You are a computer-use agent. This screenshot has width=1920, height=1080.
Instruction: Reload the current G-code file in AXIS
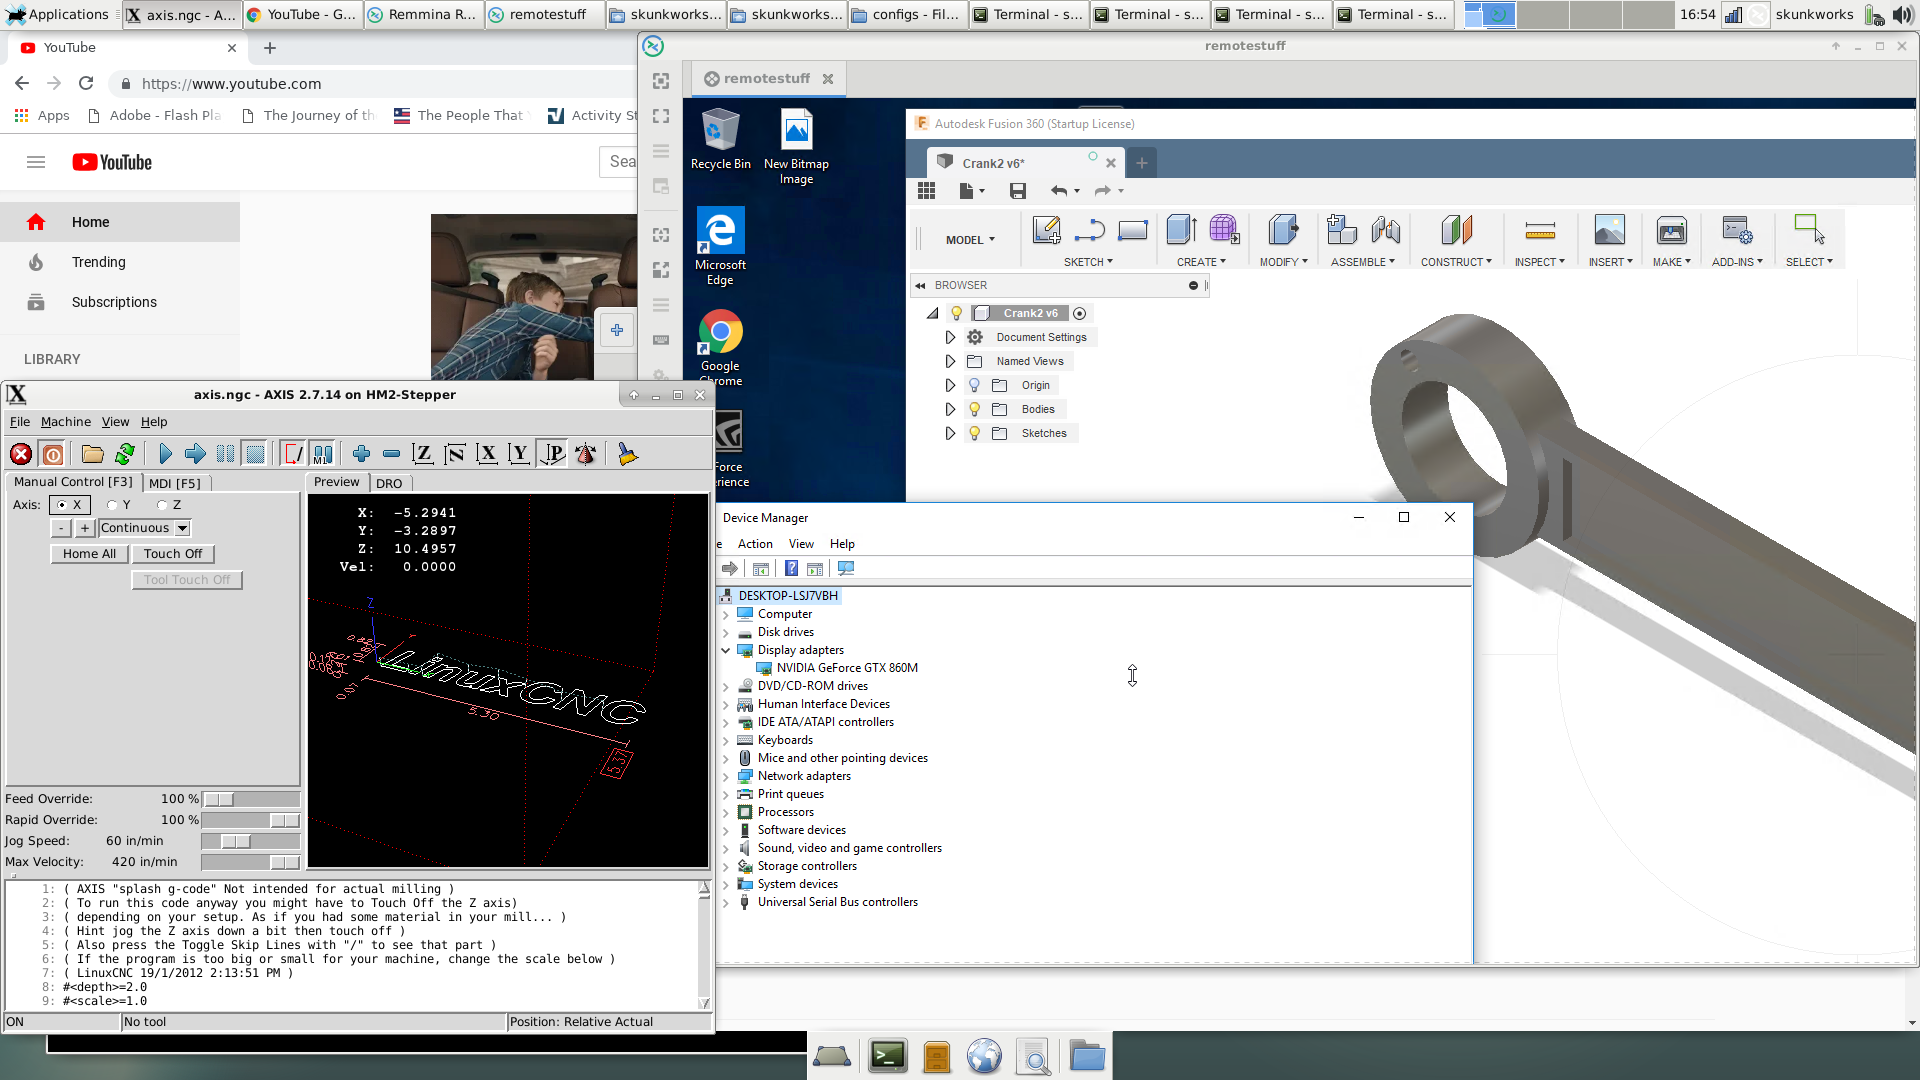[x=125, y=454]
